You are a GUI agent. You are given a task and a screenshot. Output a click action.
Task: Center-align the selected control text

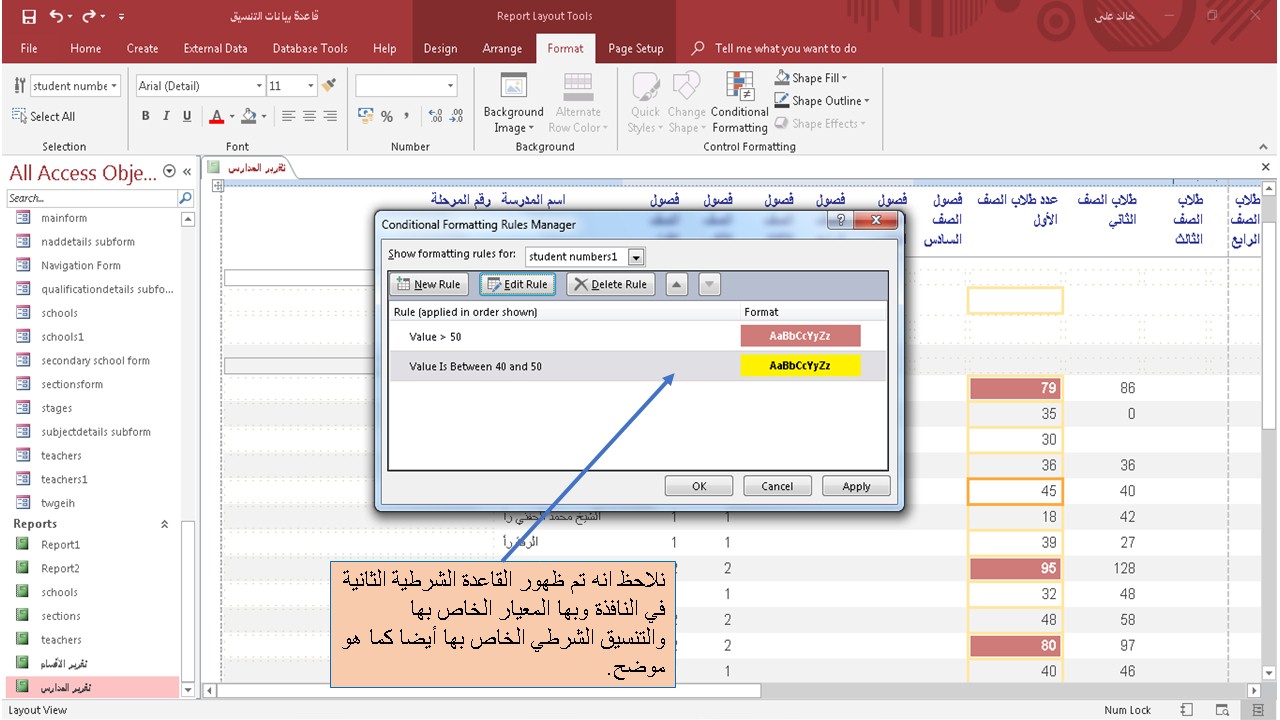[x=310, y=117]
